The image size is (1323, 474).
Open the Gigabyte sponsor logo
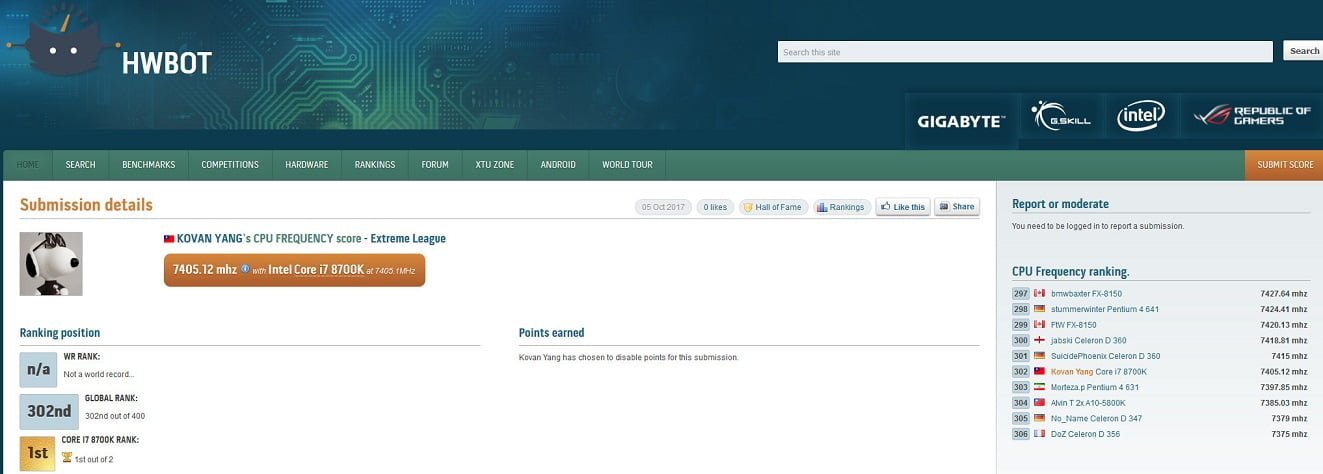960,121
